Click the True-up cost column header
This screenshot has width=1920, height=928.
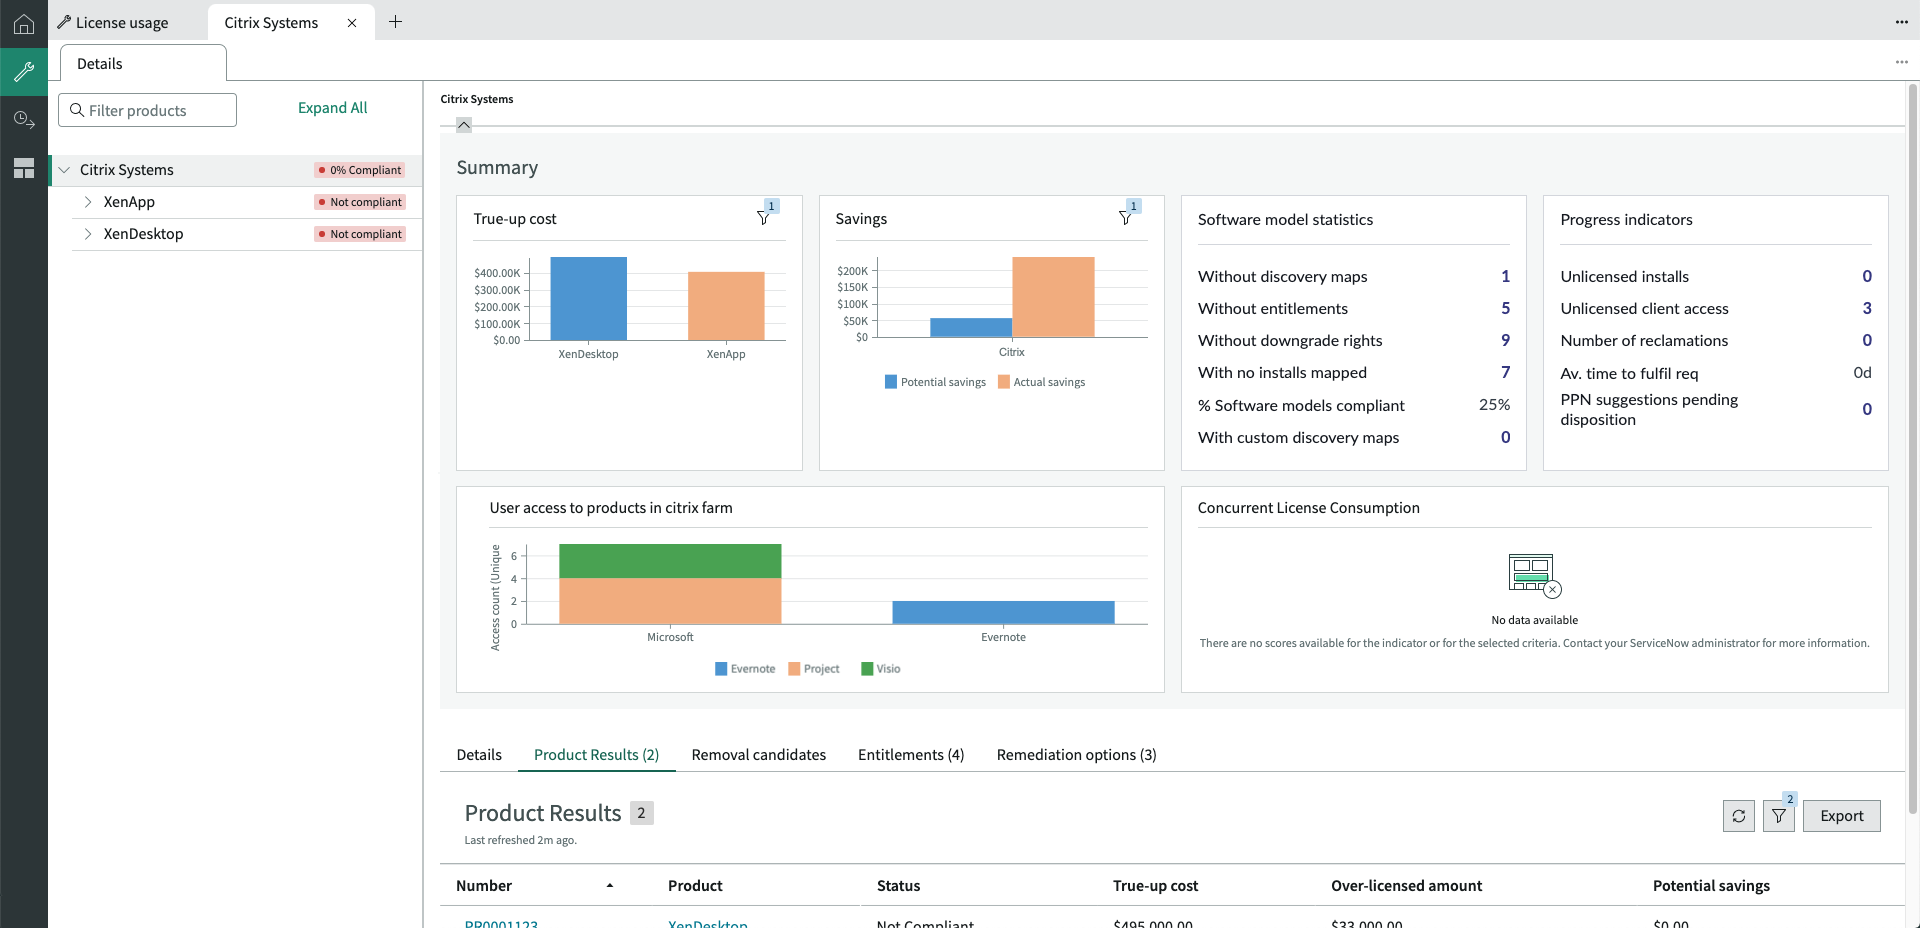click(x=1155, y=886)
